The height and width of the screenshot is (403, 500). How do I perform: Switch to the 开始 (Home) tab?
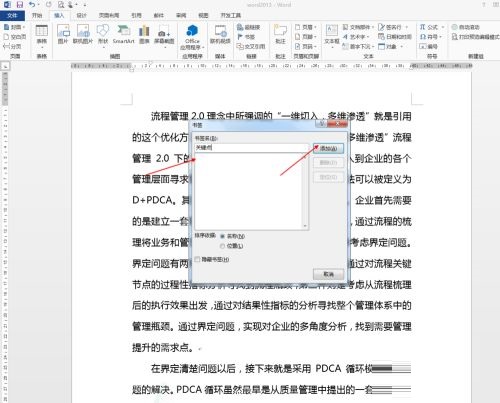point(37,15)
